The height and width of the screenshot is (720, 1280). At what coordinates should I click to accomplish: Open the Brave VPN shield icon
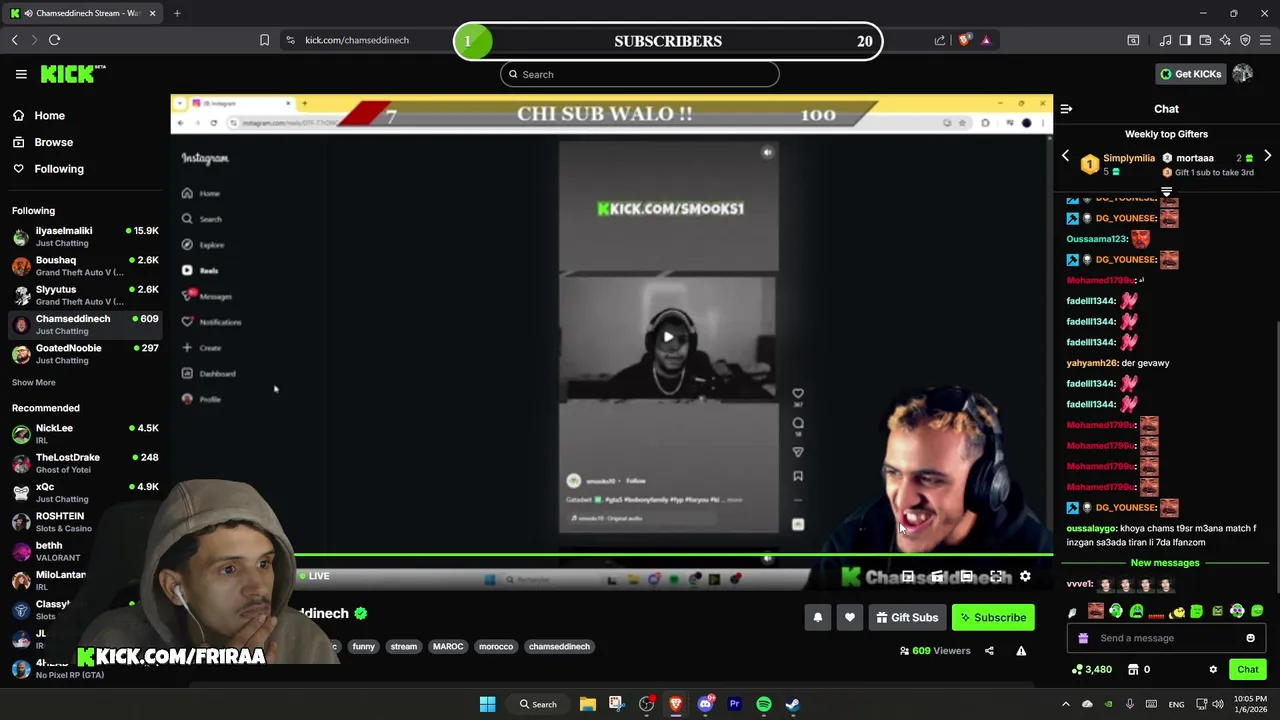tap(1245, 40)
